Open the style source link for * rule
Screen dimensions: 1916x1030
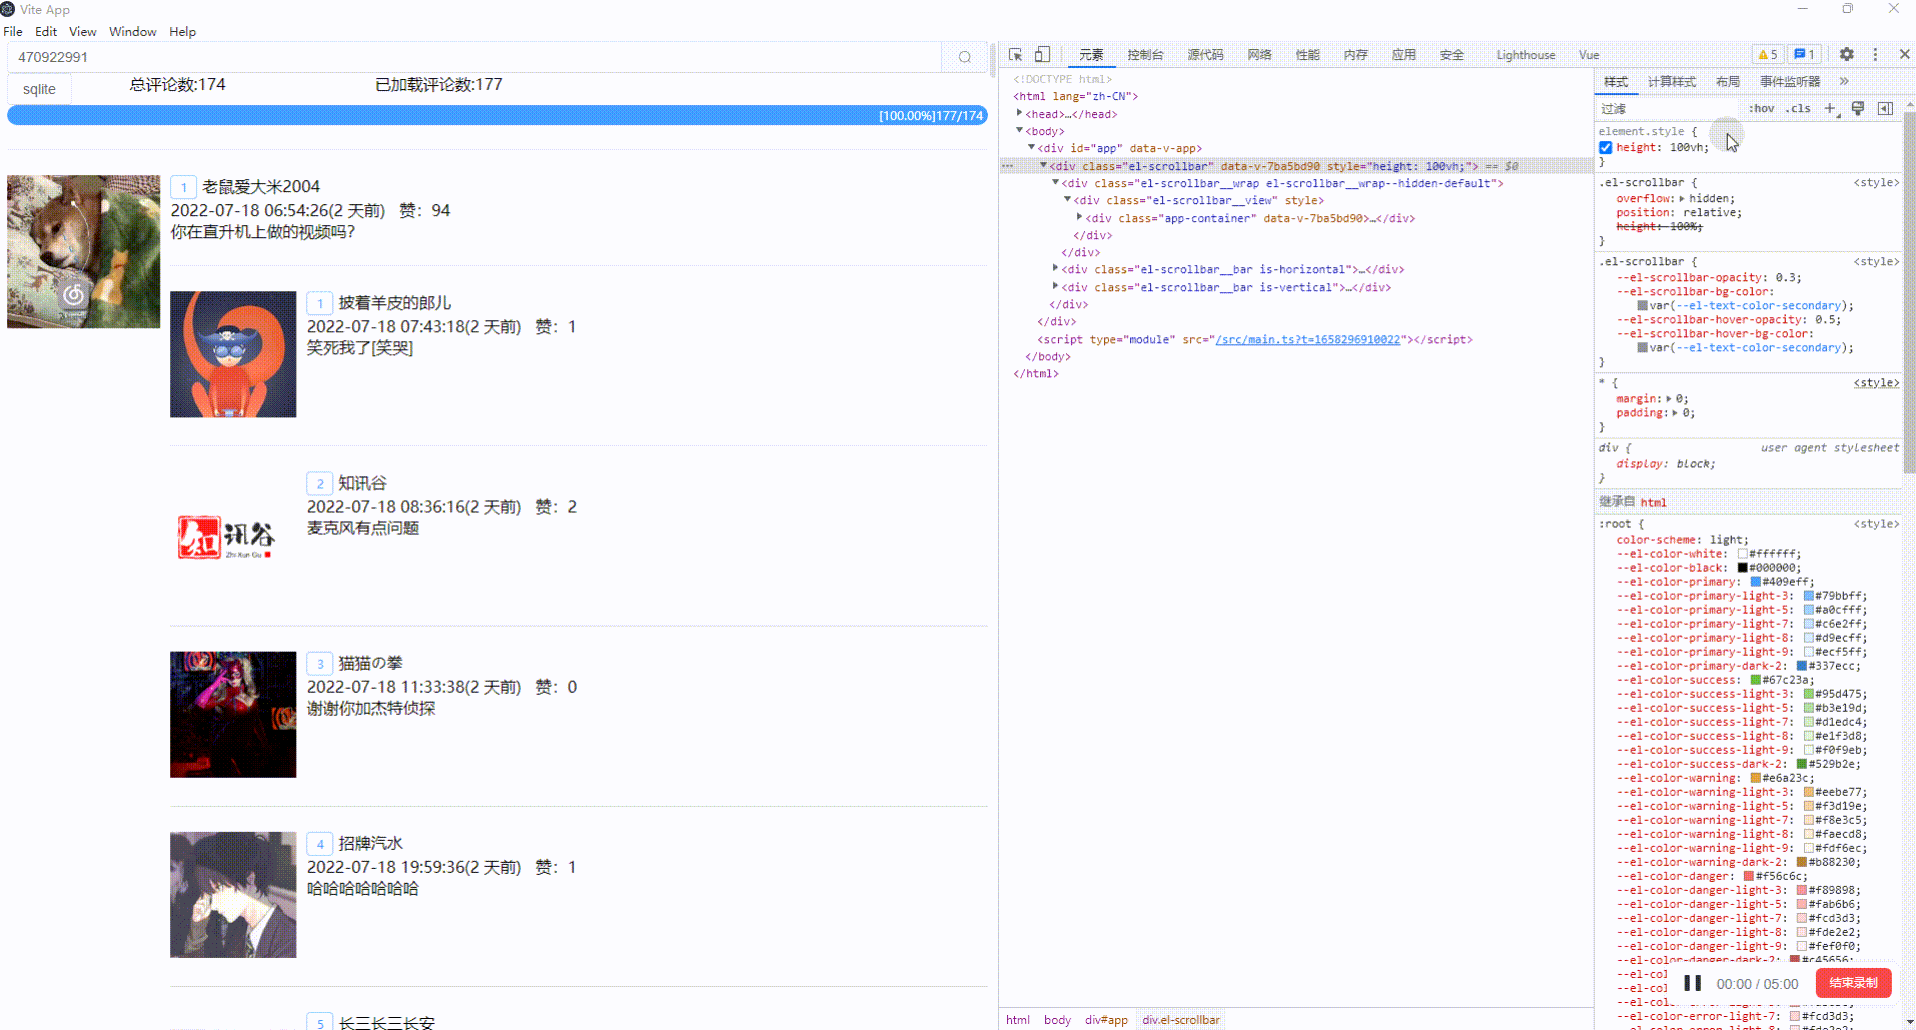(1876, 383)
